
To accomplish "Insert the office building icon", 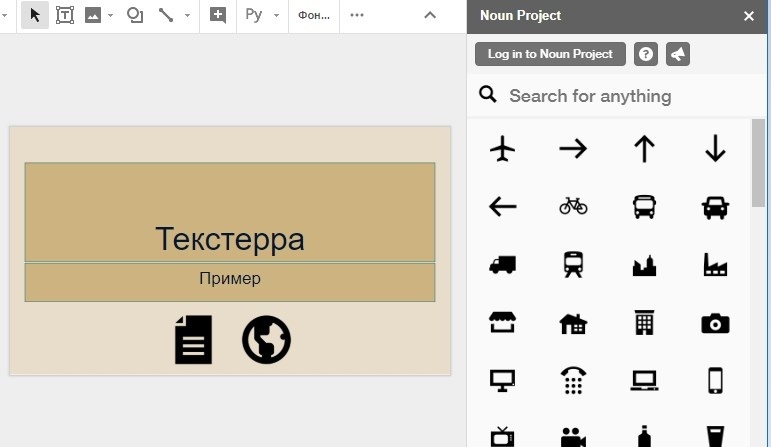I will coord(644,323).
